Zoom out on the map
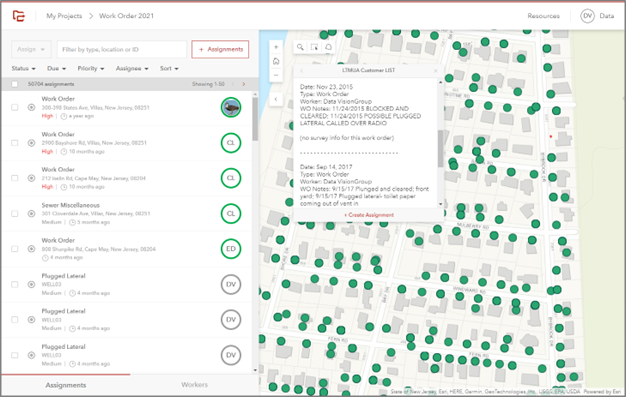Screen dimensions: 626x397 click(x=276, y=75)
